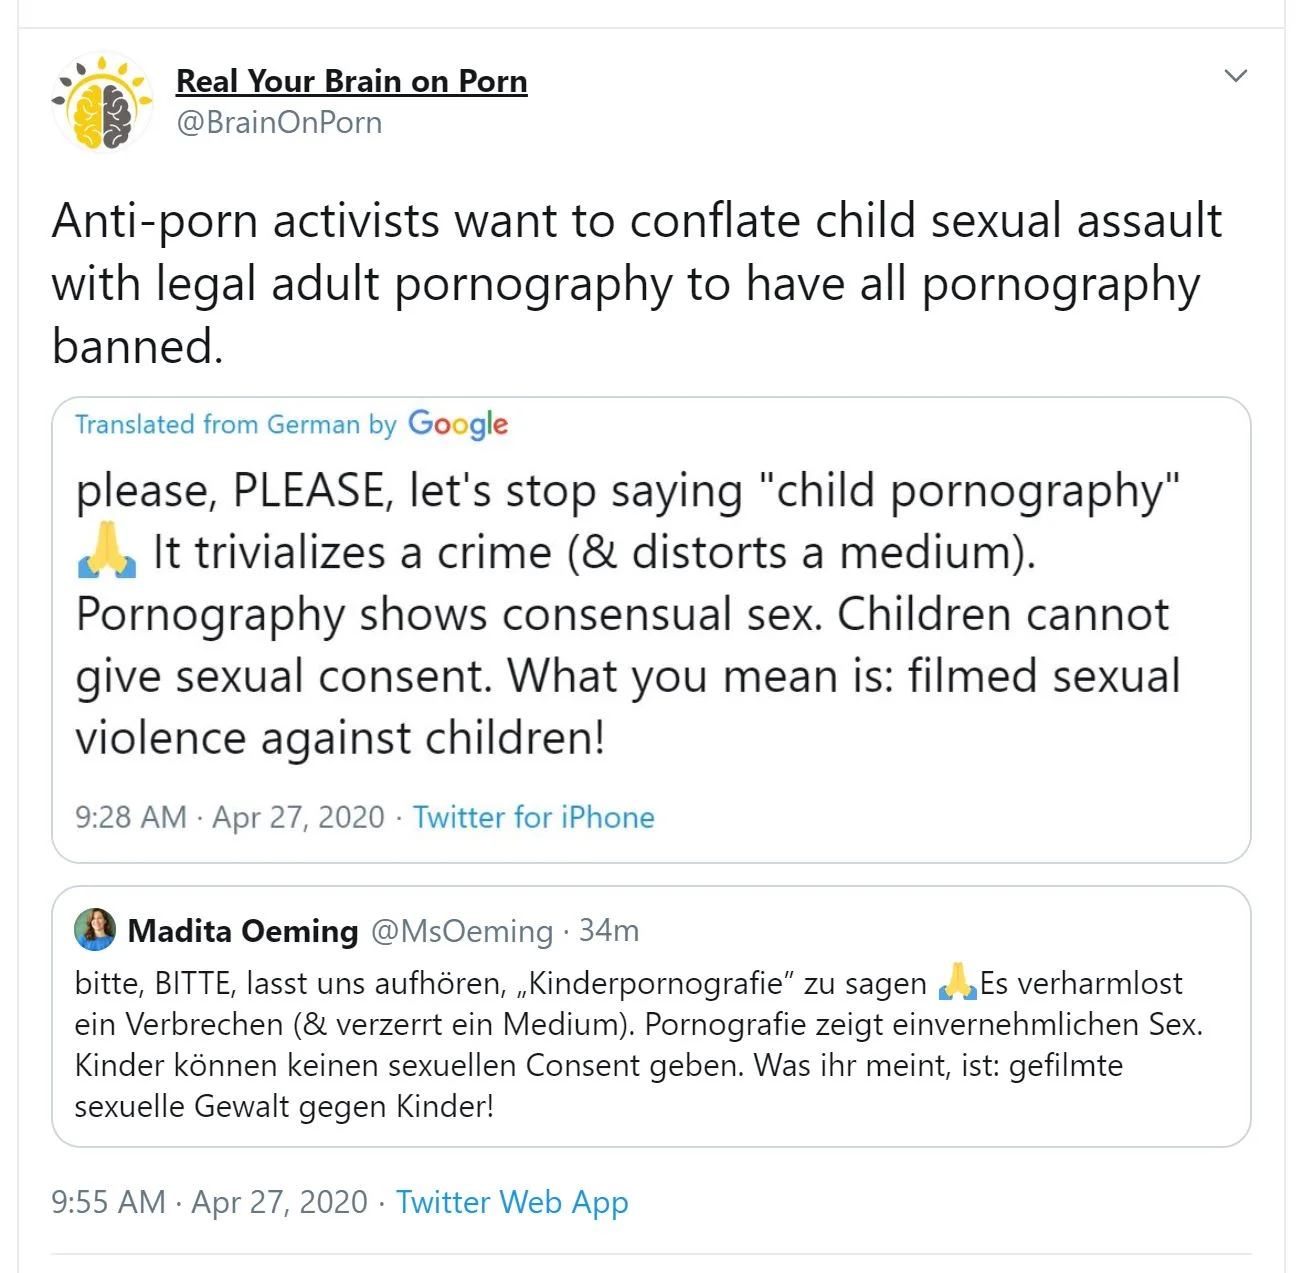This screenshot has height=1273, width=1300.
Task: Click the word "banned." in main tweet
Action: tap(137, 346)
